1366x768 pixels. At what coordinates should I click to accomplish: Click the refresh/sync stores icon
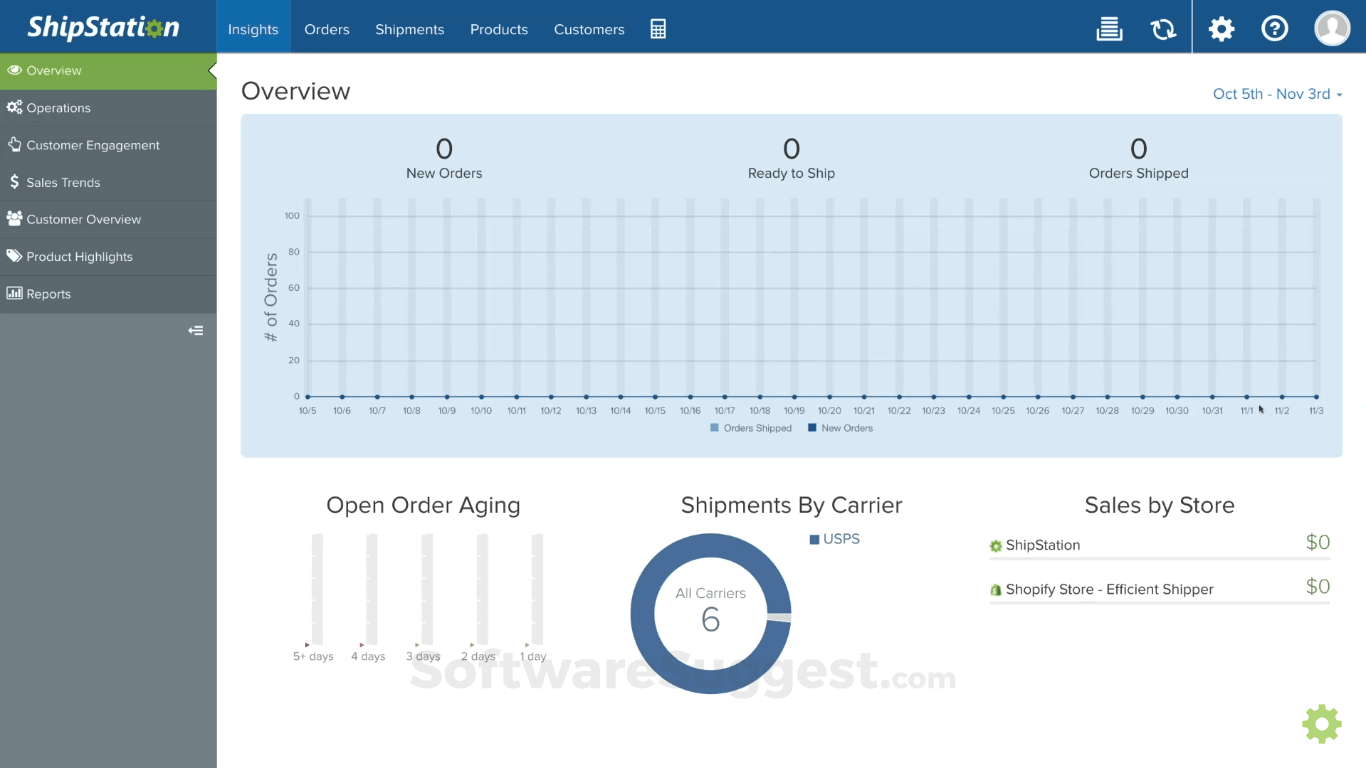[1163, 28]
